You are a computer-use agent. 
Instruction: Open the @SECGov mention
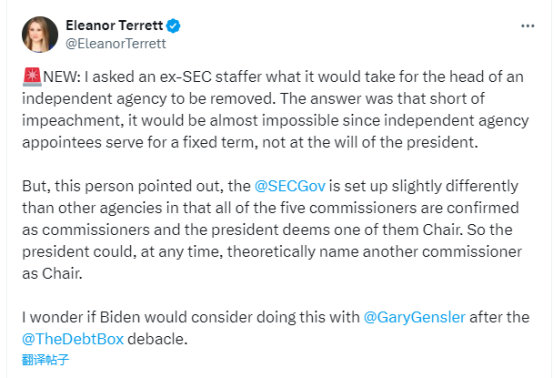point(290,186)
